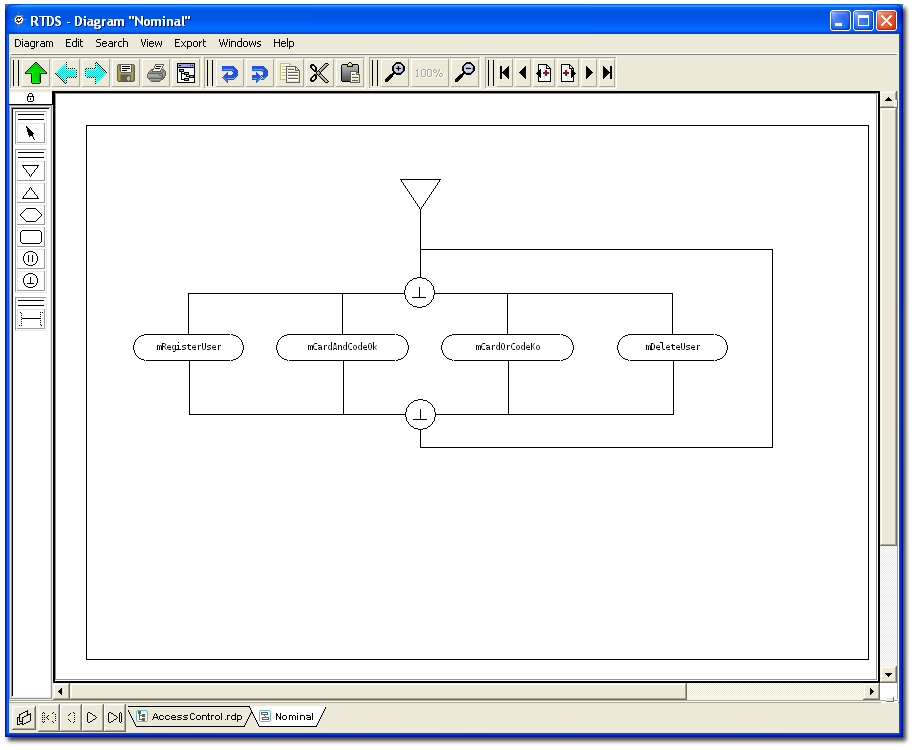Select the mCardAndCodeOk diagram node
The image size is (920, 750).
343,347
